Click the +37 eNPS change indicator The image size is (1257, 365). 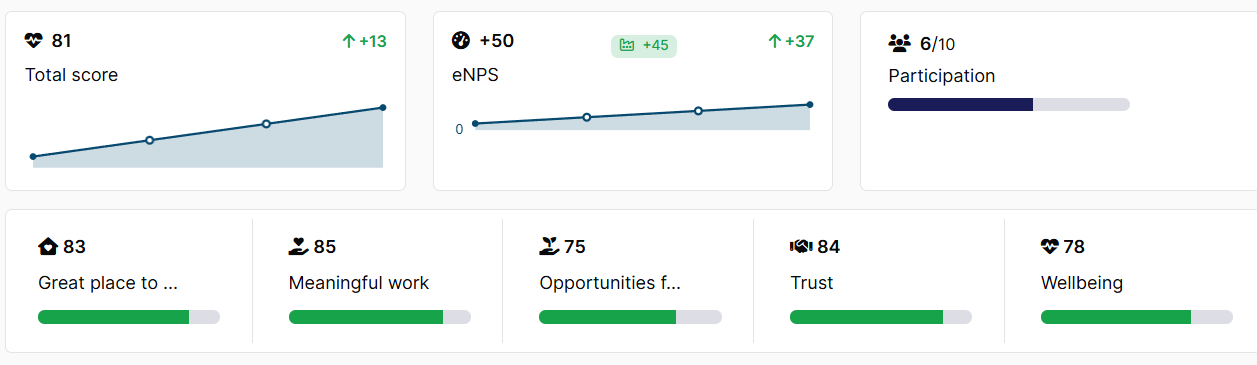[791, 41]
